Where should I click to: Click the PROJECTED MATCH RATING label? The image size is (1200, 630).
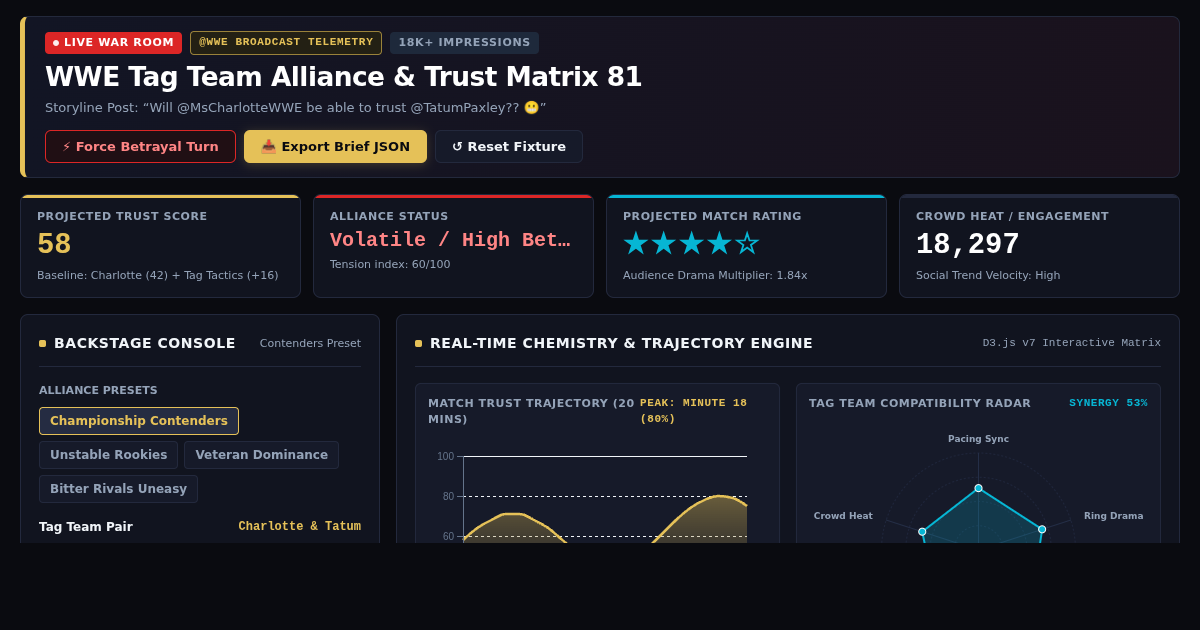pos(712,216)
